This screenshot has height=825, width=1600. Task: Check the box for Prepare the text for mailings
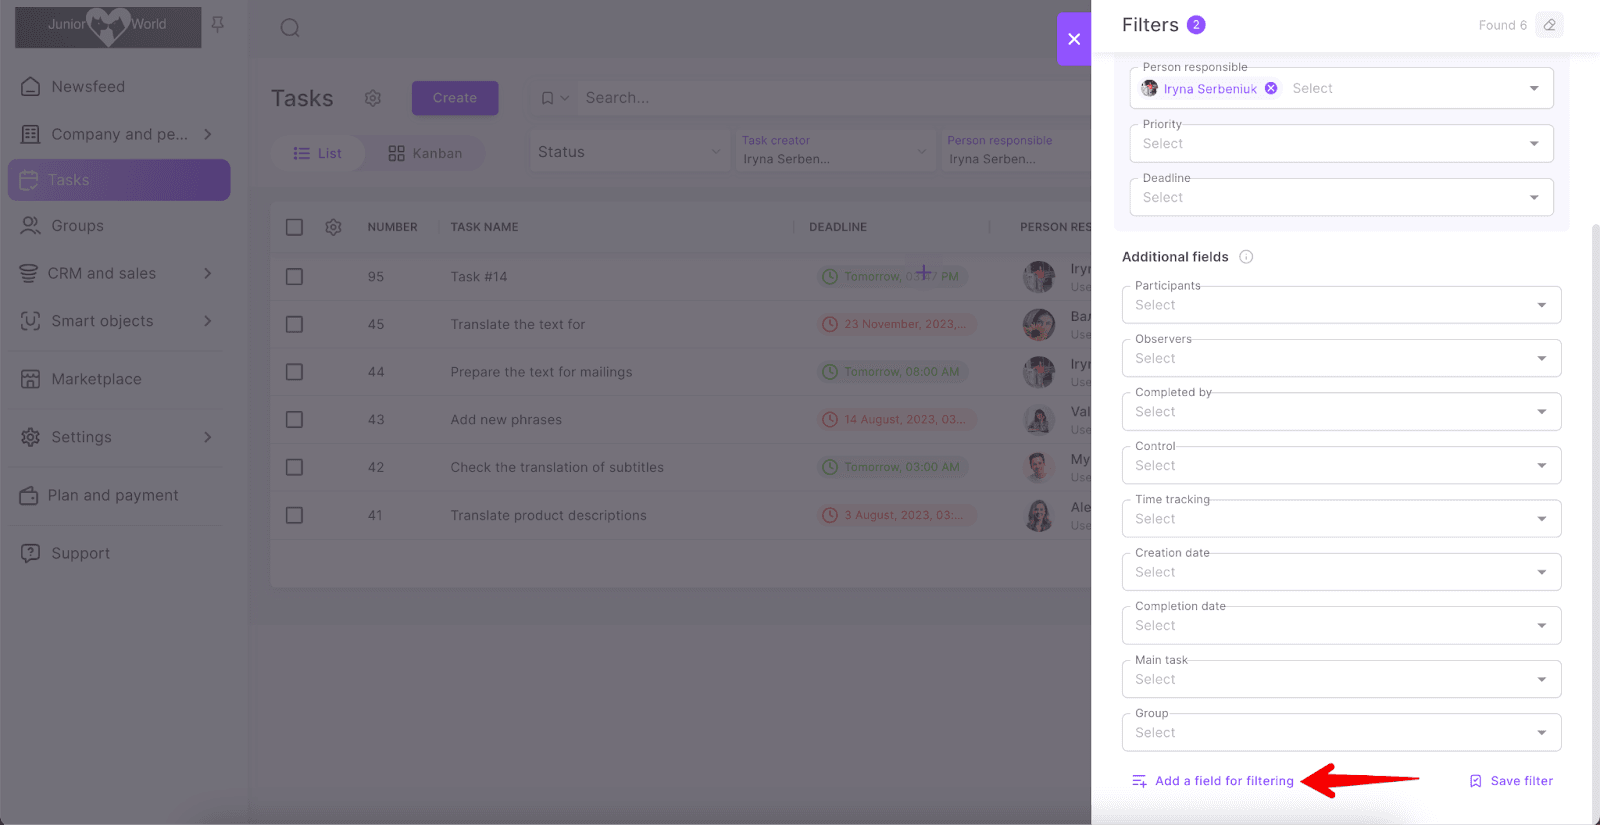pyautogui.click(x=294, y=372)
